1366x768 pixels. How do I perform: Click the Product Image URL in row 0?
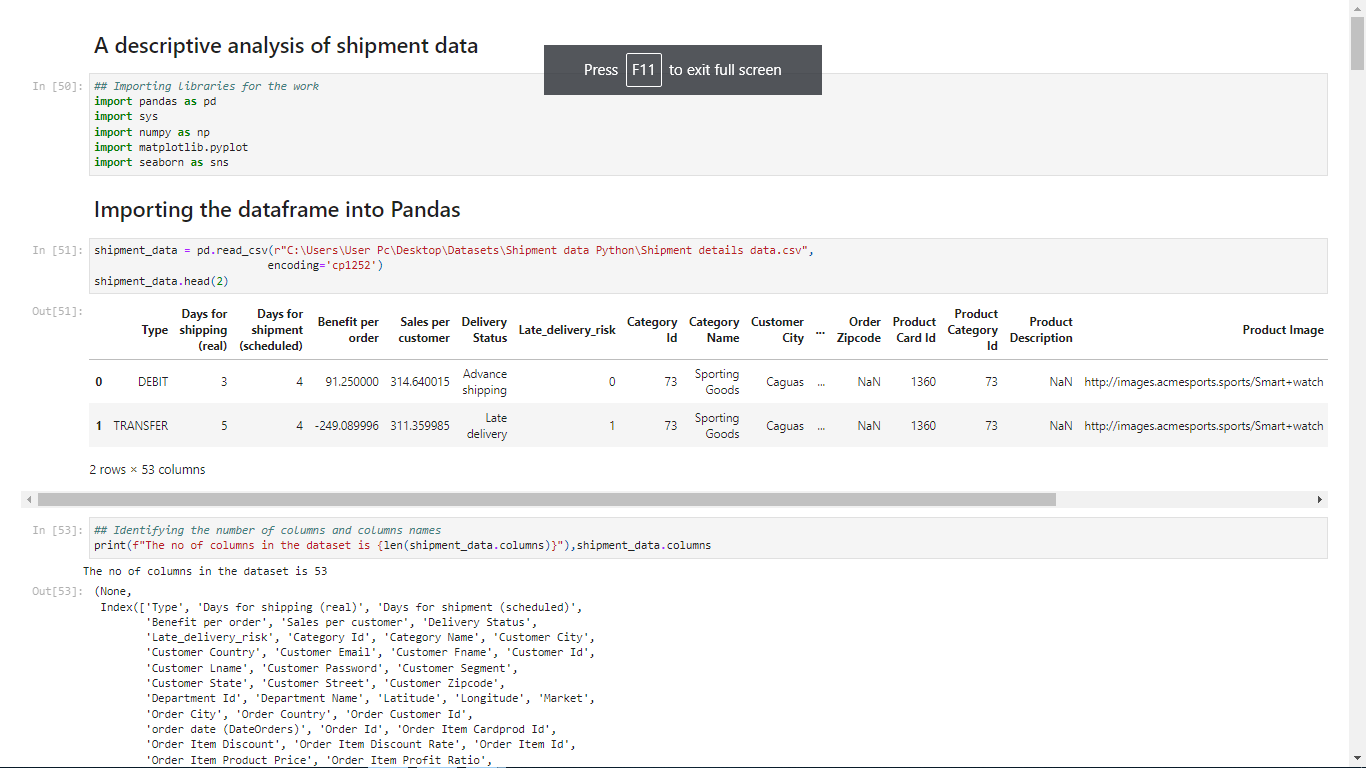(x=1203, y=382)
